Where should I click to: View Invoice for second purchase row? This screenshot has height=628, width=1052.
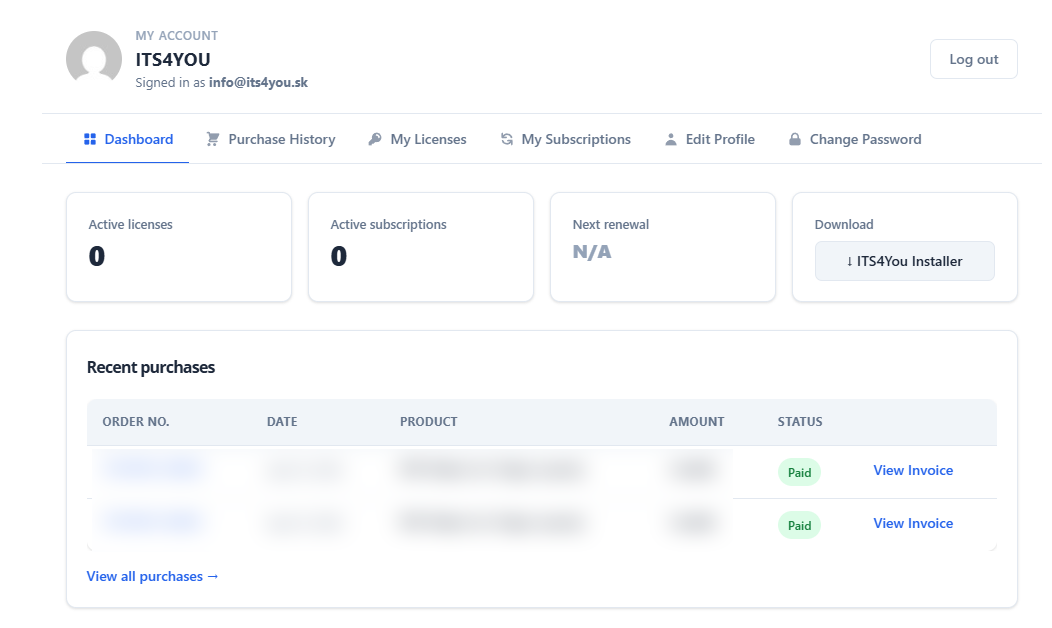(x=912, y=523)
